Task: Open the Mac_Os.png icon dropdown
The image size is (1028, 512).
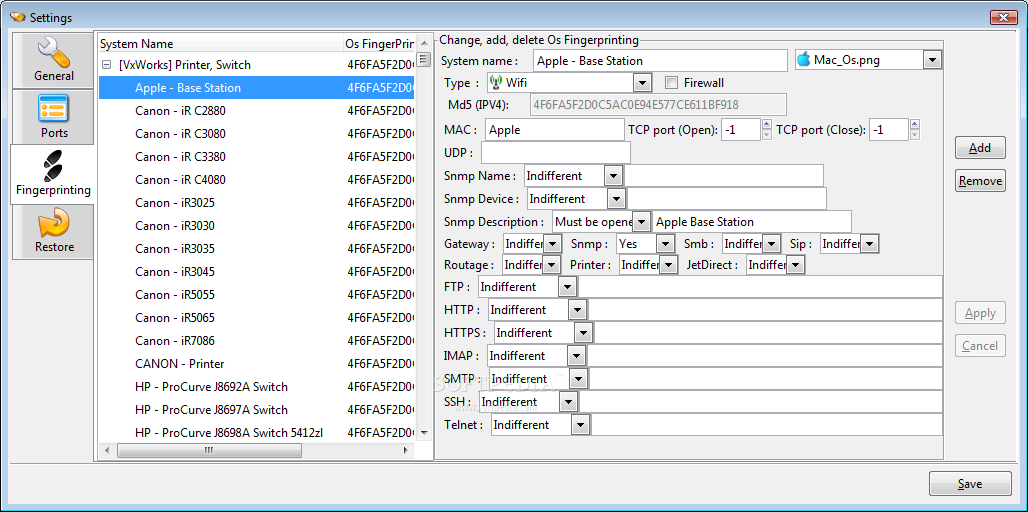Action: point(932,60)
